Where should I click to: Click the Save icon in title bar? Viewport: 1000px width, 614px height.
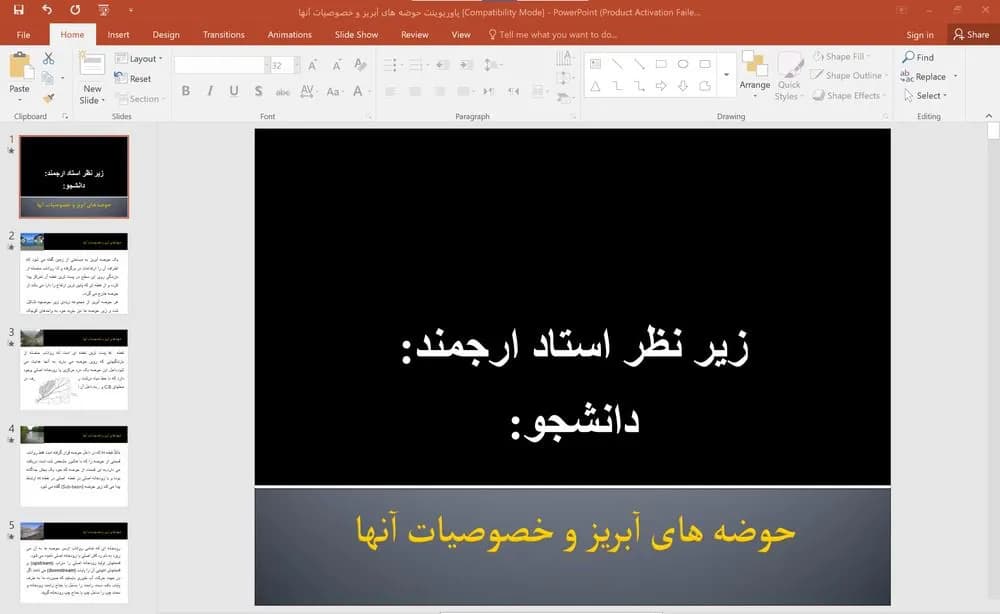pyautogui.click(x=18, y=10)
